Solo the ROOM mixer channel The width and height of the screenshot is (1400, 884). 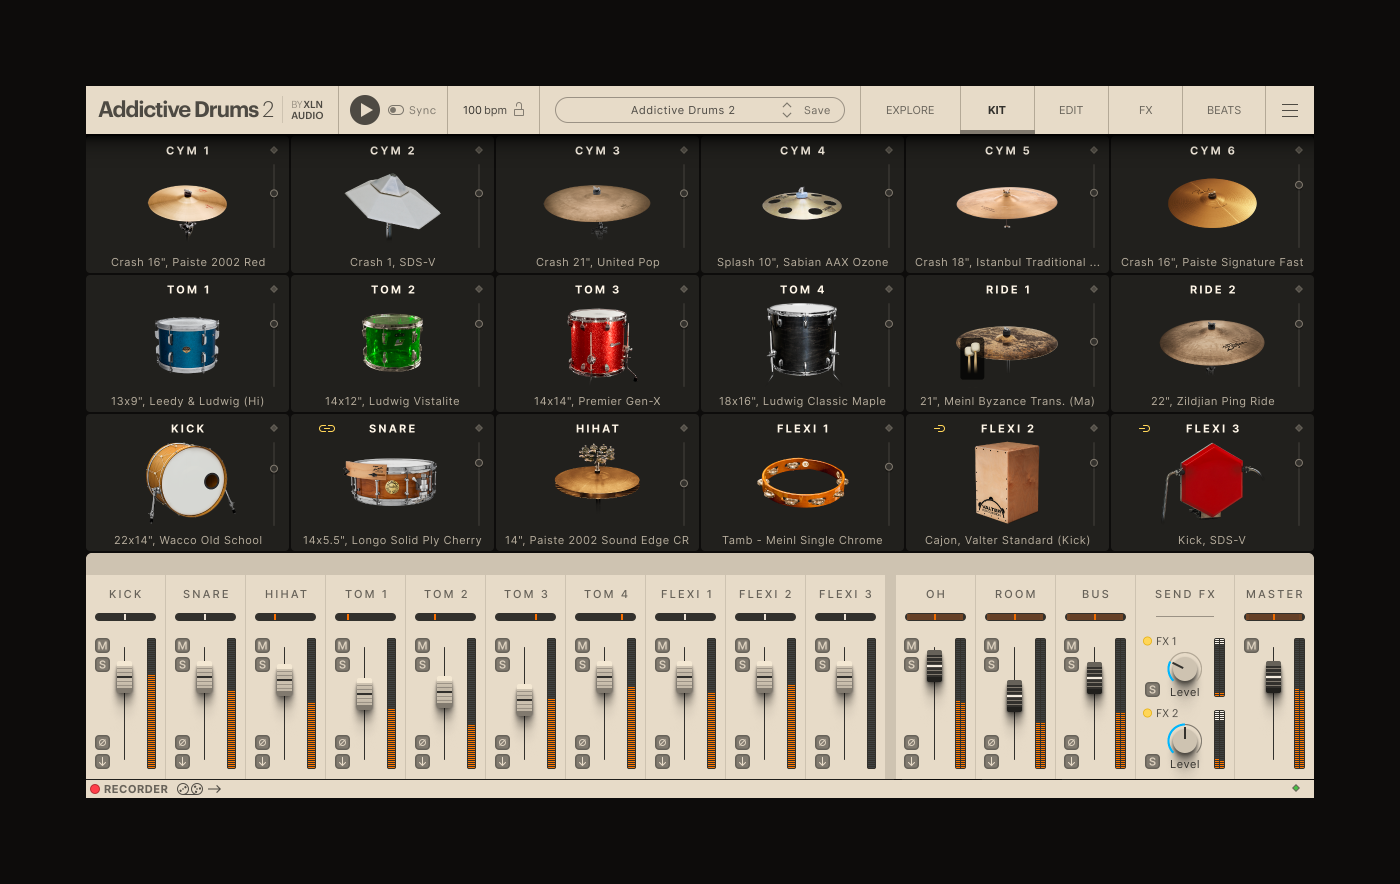coord(991,664)
